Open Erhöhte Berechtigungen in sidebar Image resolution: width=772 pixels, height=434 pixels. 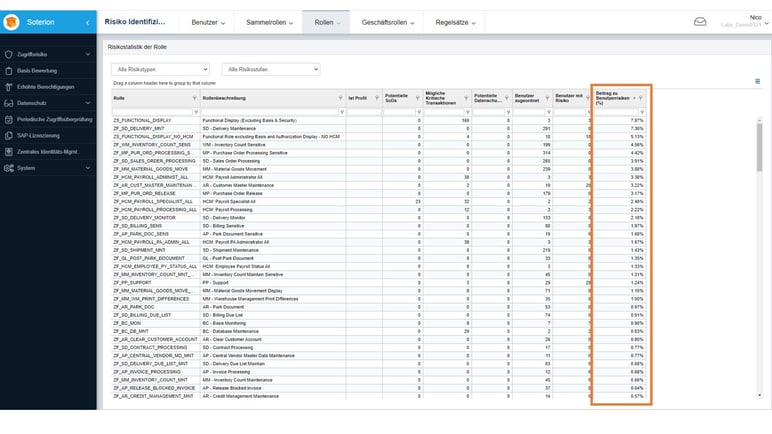point(46,87)
